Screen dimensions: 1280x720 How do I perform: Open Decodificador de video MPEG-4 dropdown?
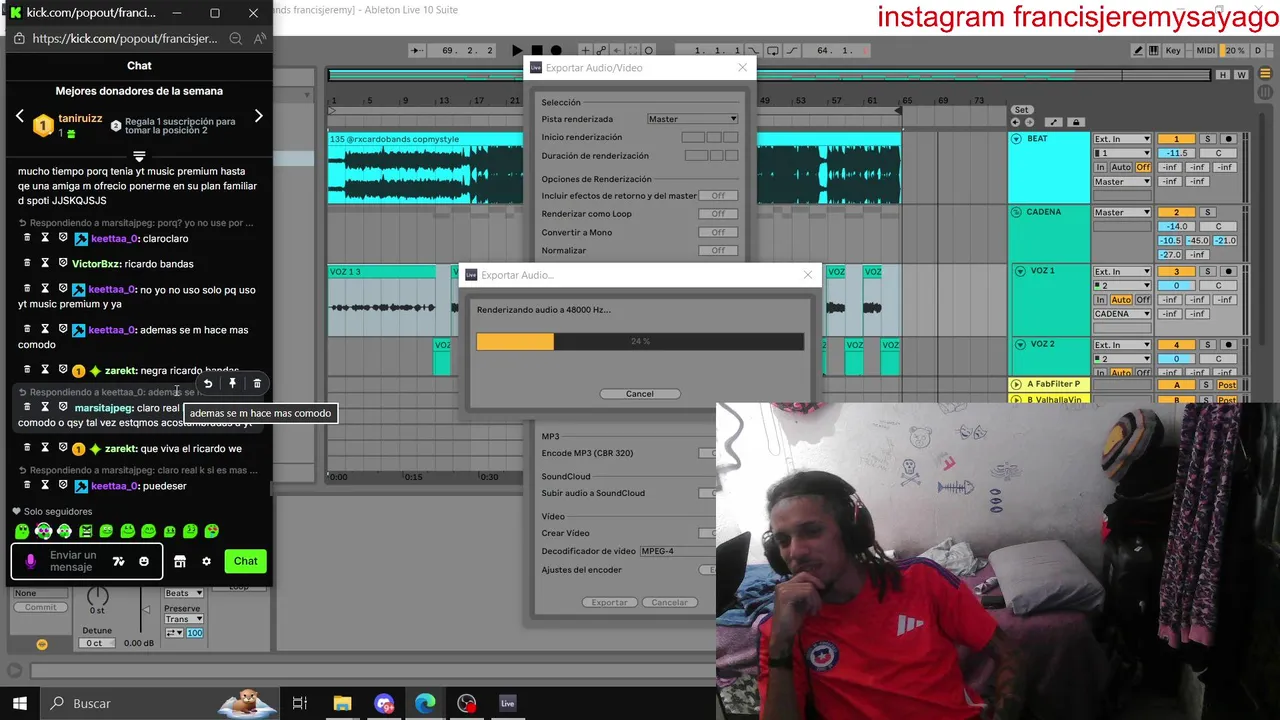pyautogui.click(x=678, y=551)
